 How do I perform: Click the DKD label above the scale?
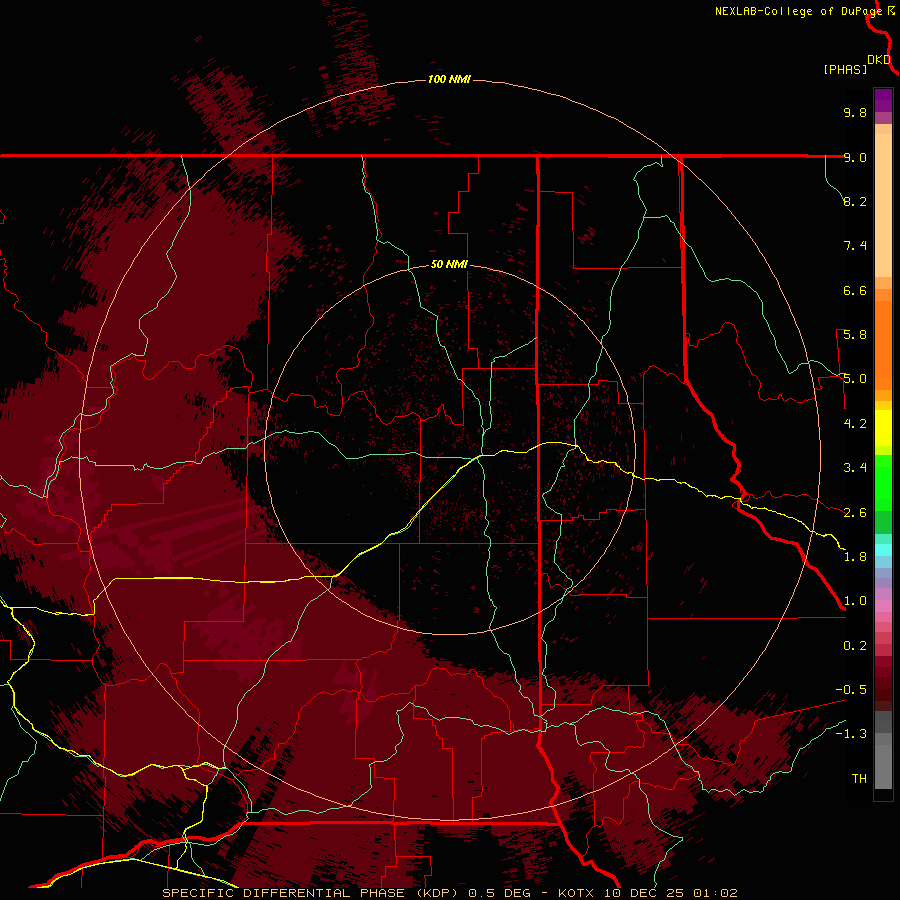(879, 59)
